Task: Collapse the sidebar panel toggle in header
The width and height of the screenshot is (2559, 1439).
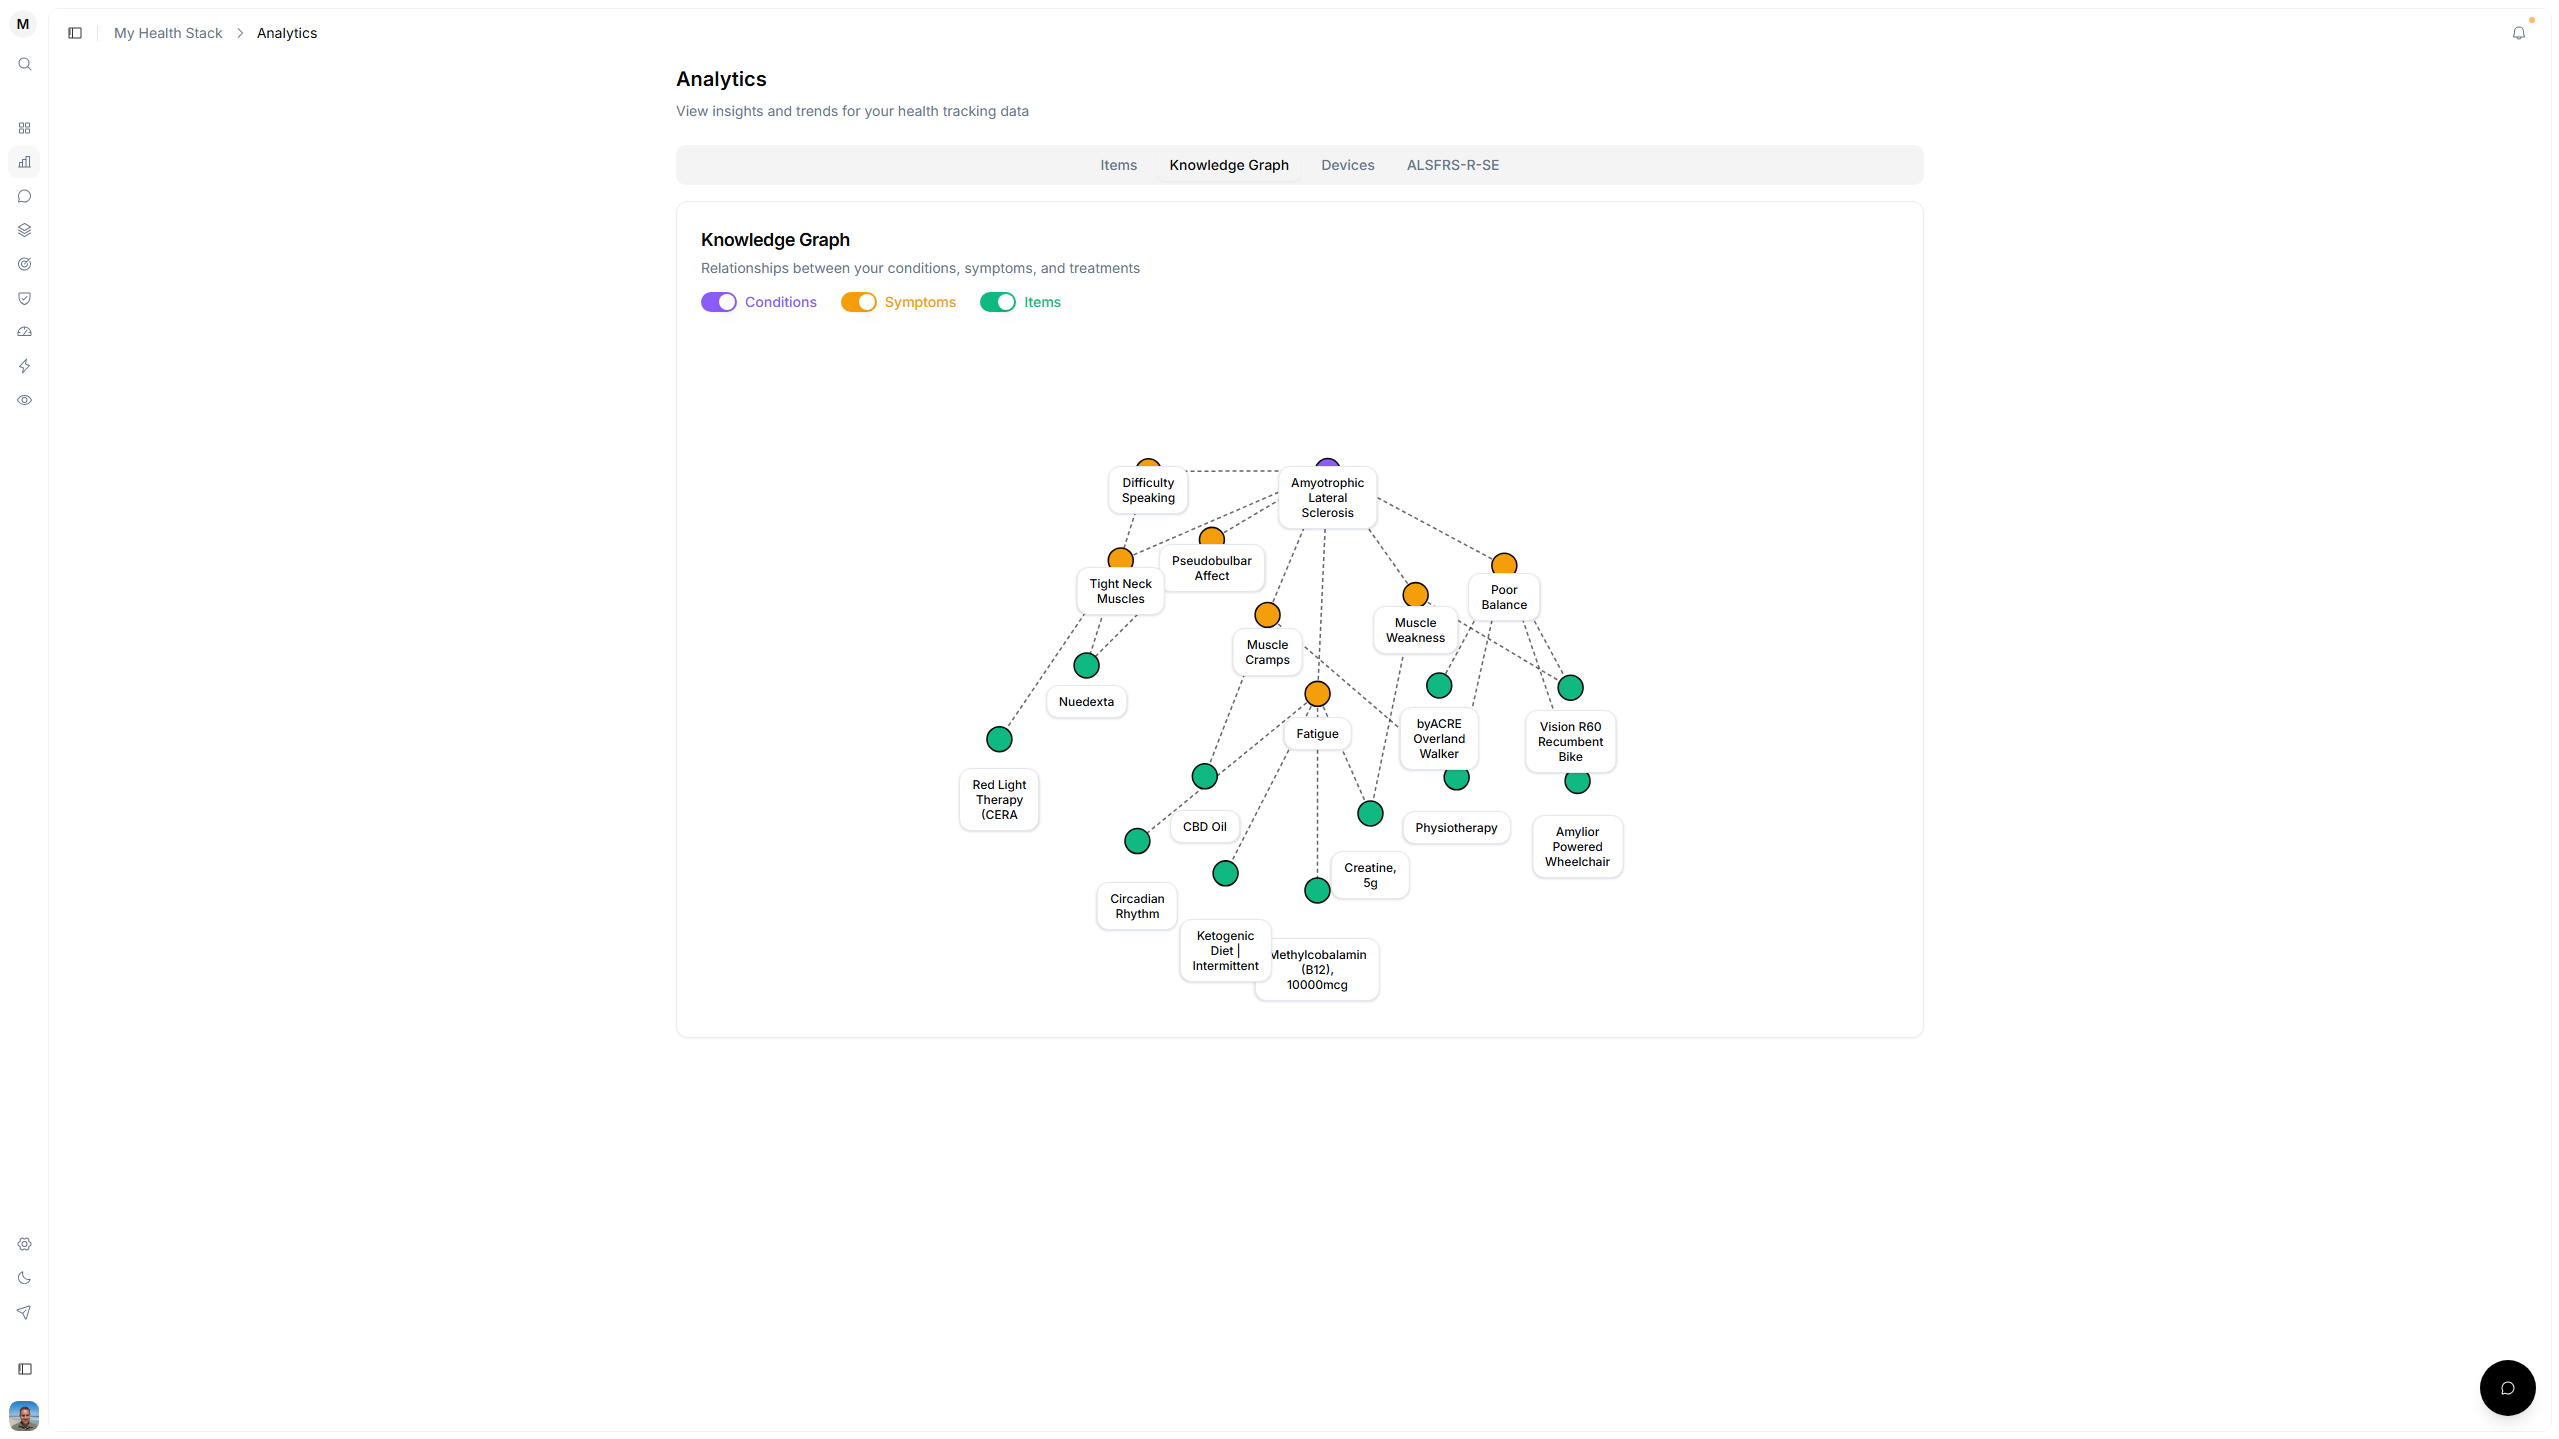Action: [75, 33]
